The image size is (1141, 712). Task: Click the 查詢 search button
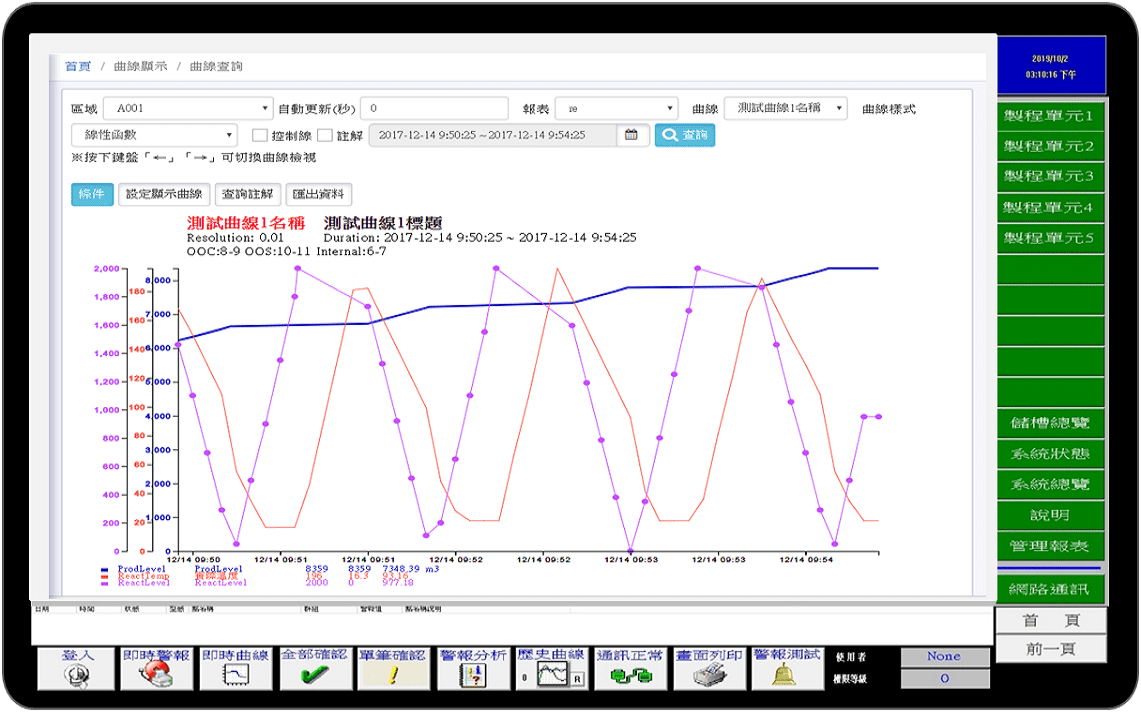(x=684, y=135)
